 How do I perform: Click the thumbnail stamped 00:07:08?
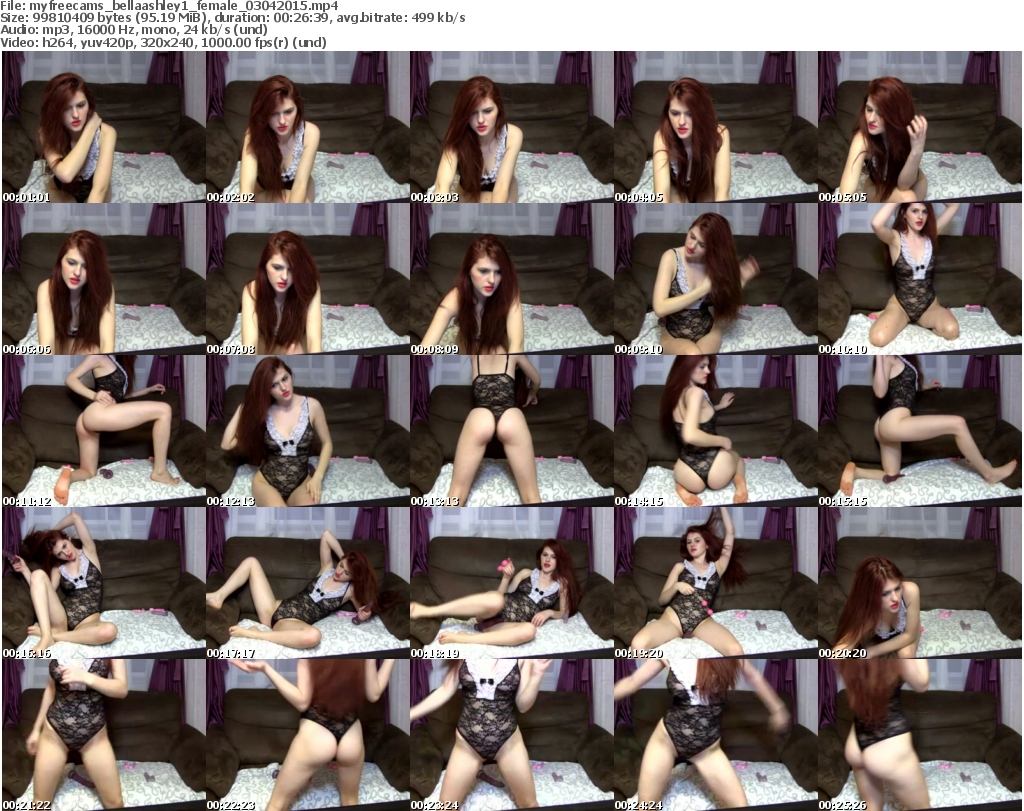tap(308, 279)
